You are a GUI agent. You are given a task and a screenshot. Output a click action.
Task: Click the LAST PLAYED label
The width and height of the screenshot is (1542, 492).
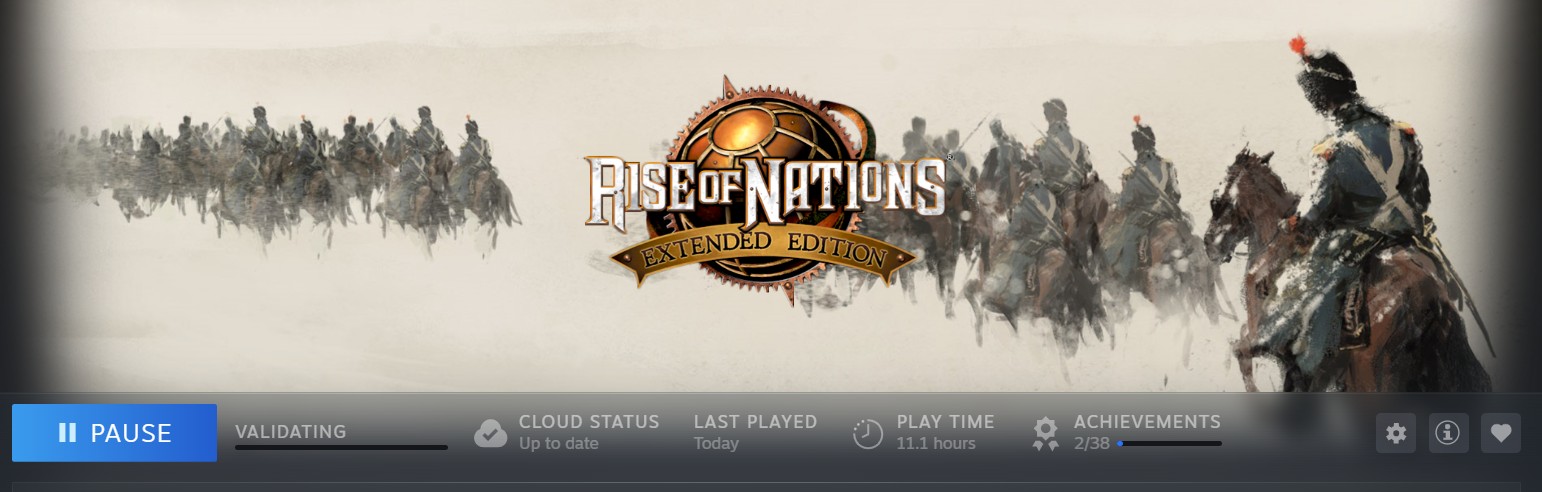(x=755, y=422)
